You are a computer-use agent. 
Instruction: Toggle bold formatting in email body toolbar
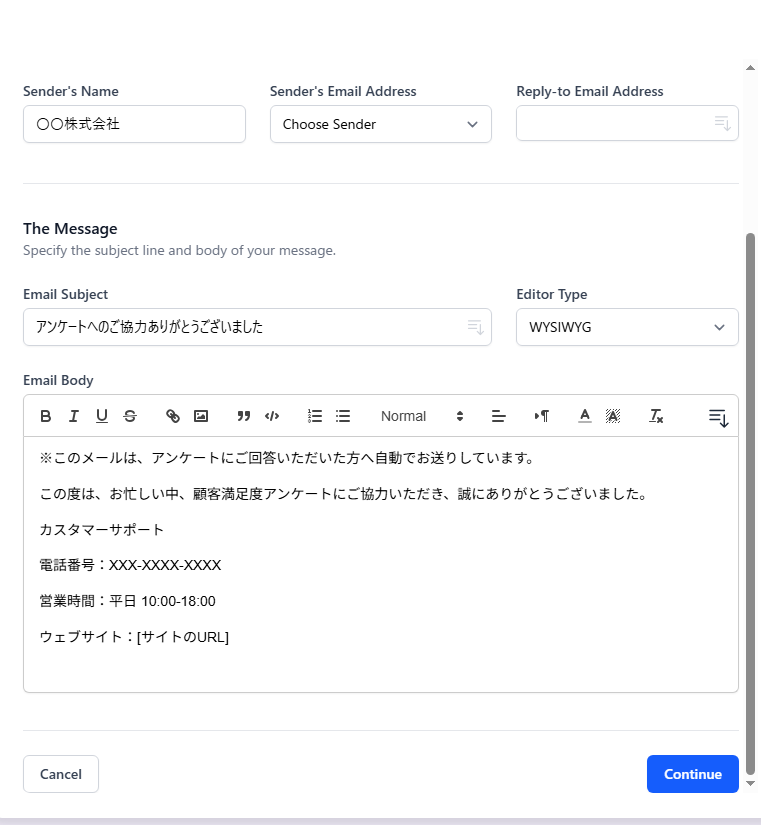[x=46, y=416]
